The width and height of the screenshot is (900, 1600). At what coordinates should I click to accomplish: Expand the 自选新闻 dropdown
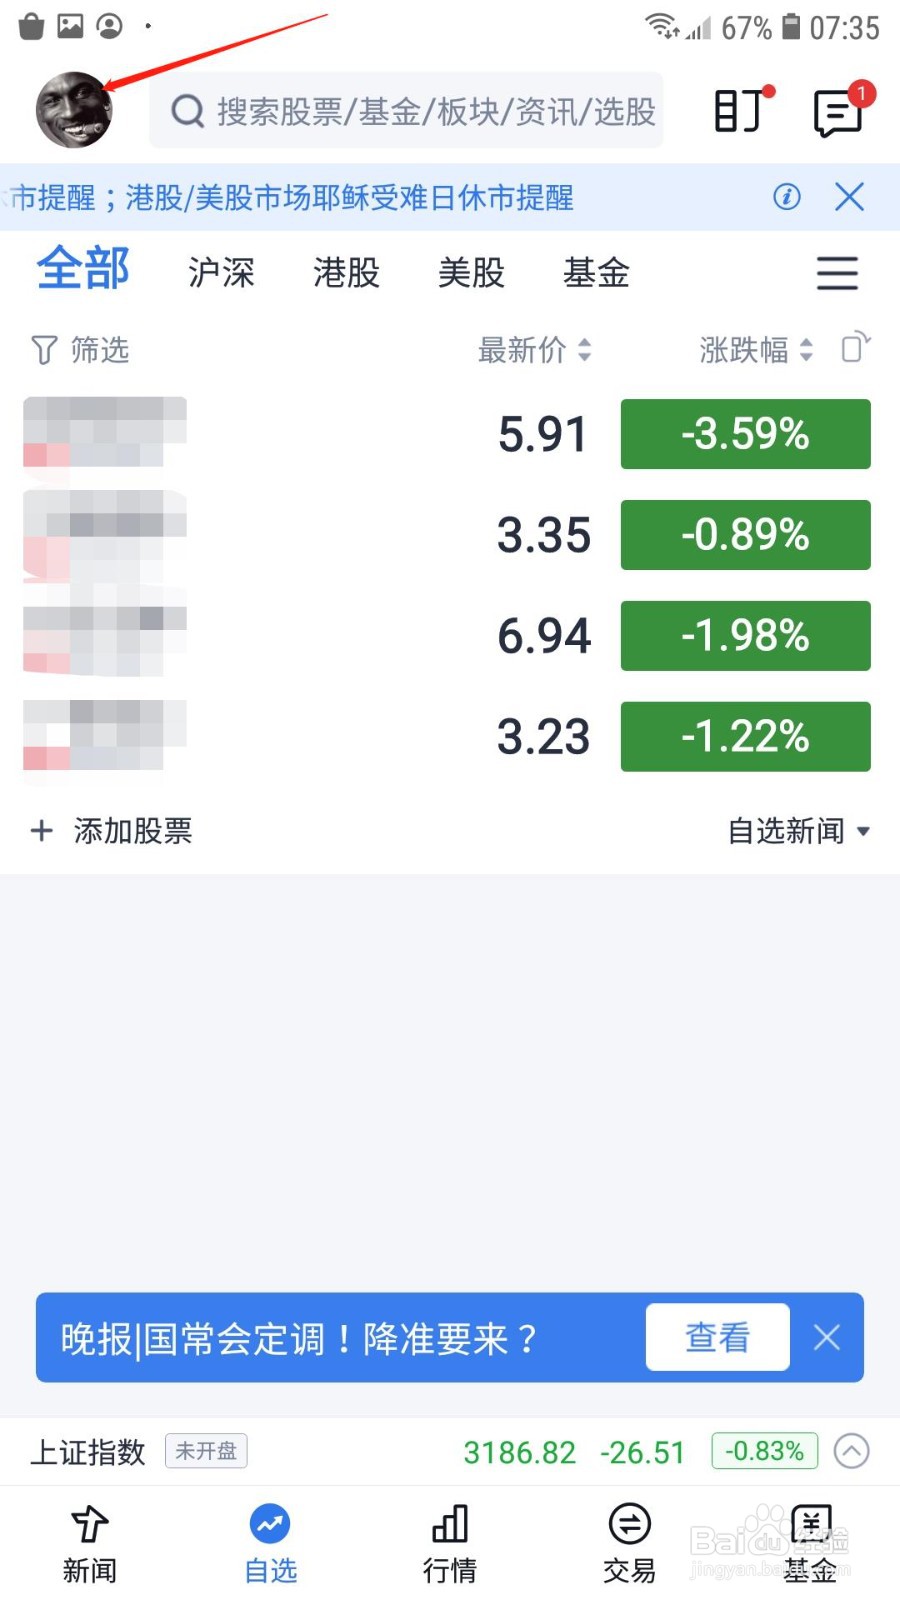tap(798, 831)
